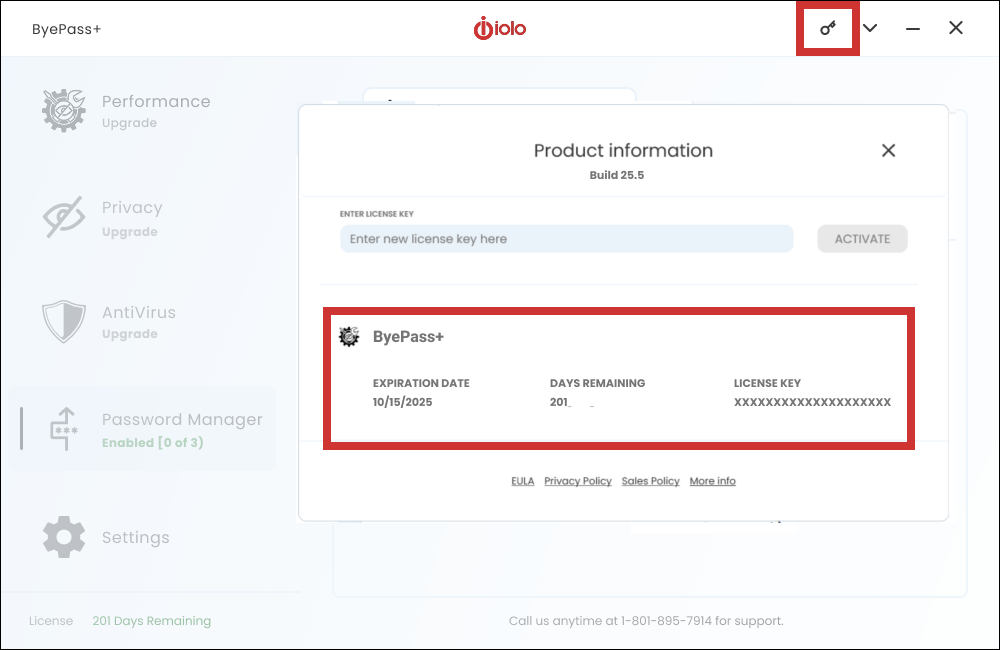Click Upgrade under Privacy
The height and width of the screenshot is (650, 1000).
pos(129,232)
